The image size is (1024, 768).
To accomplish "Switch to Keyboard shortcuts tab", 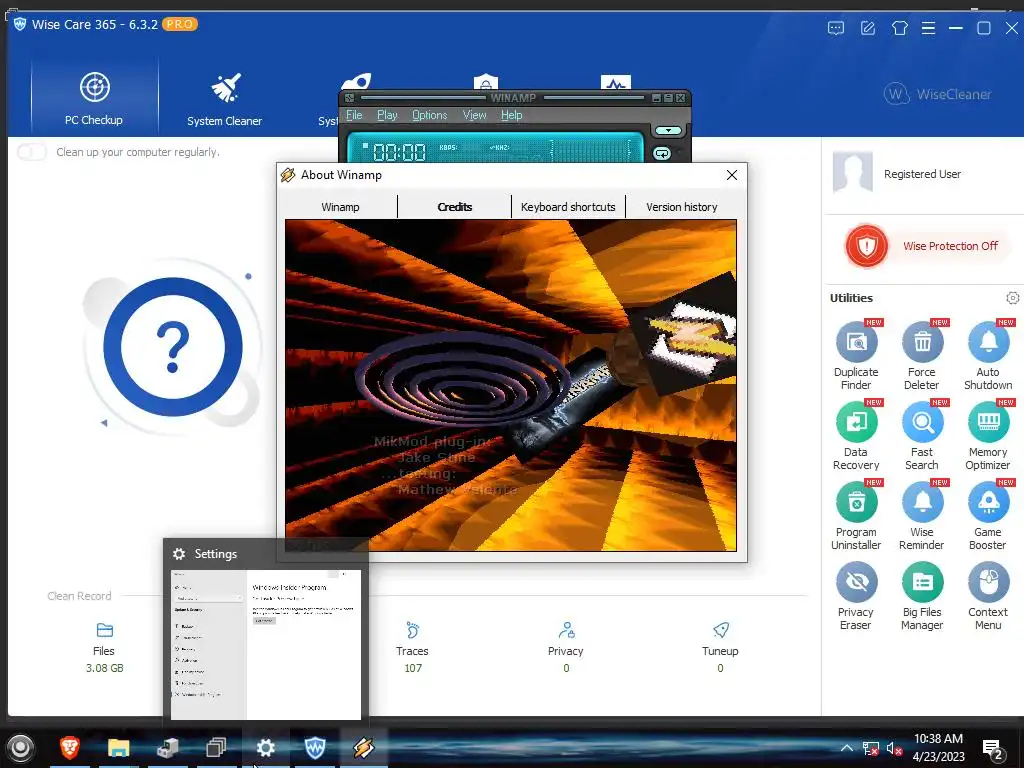I will [568, 207].
